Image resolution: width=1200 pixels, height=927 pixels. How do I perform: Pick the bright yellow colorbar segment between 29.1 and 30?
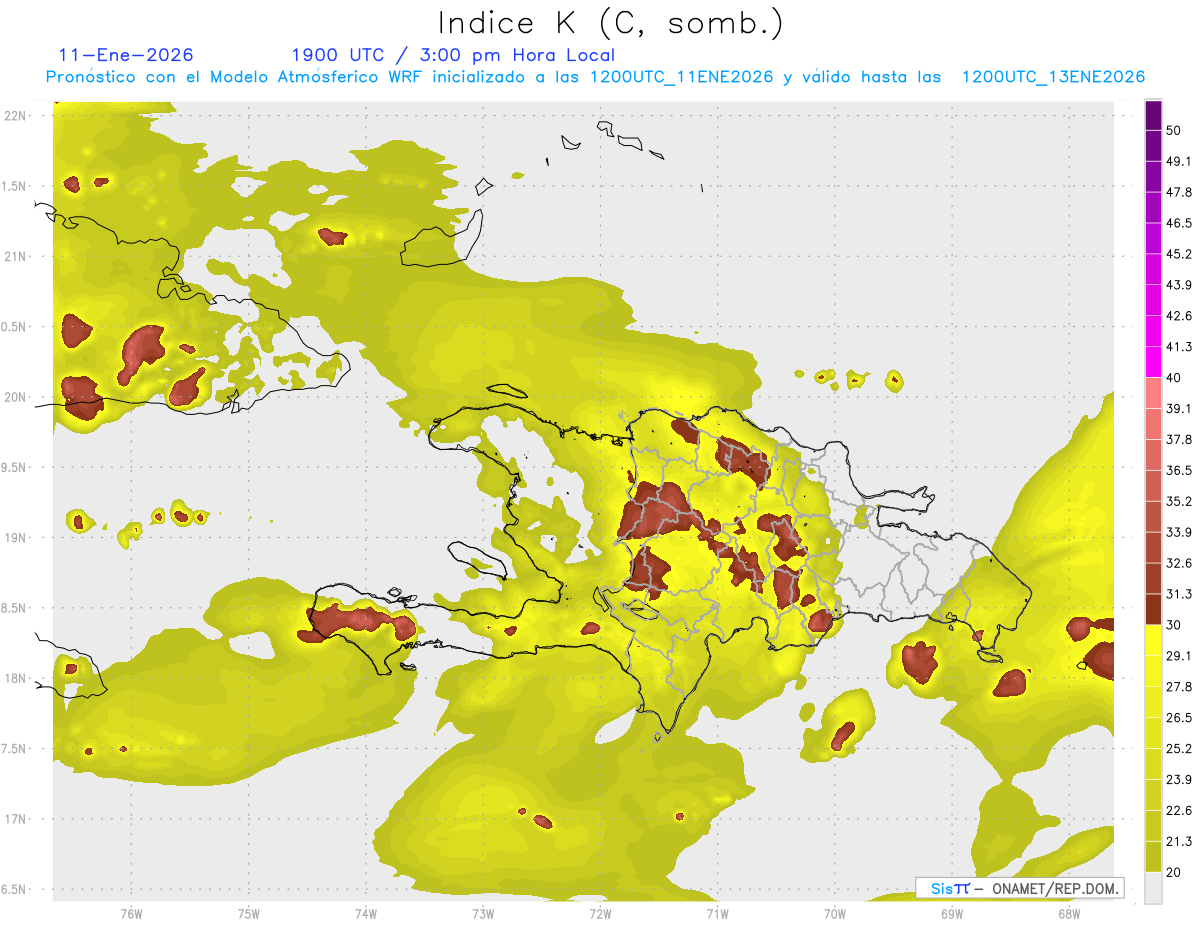[1153, 641]
